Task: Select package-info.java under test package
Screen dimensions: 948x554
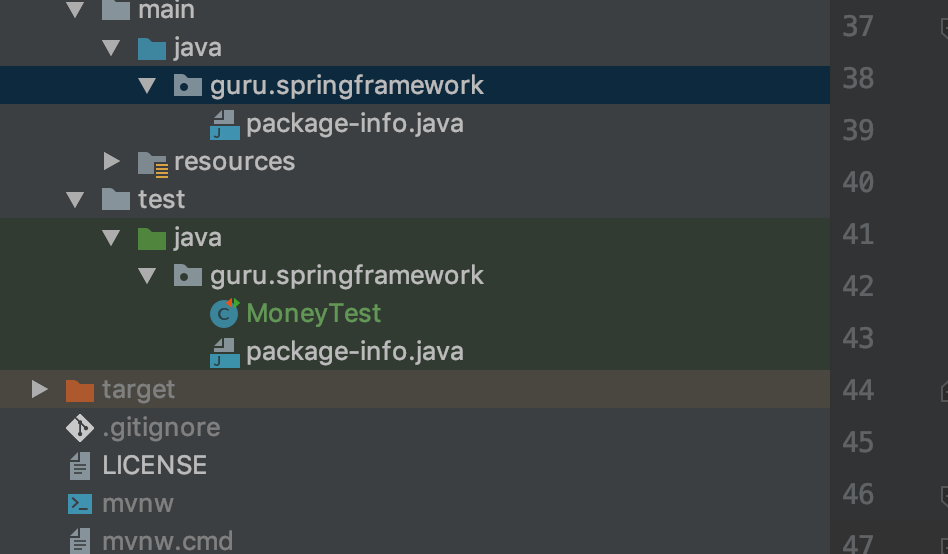Action: pos(354,352)
